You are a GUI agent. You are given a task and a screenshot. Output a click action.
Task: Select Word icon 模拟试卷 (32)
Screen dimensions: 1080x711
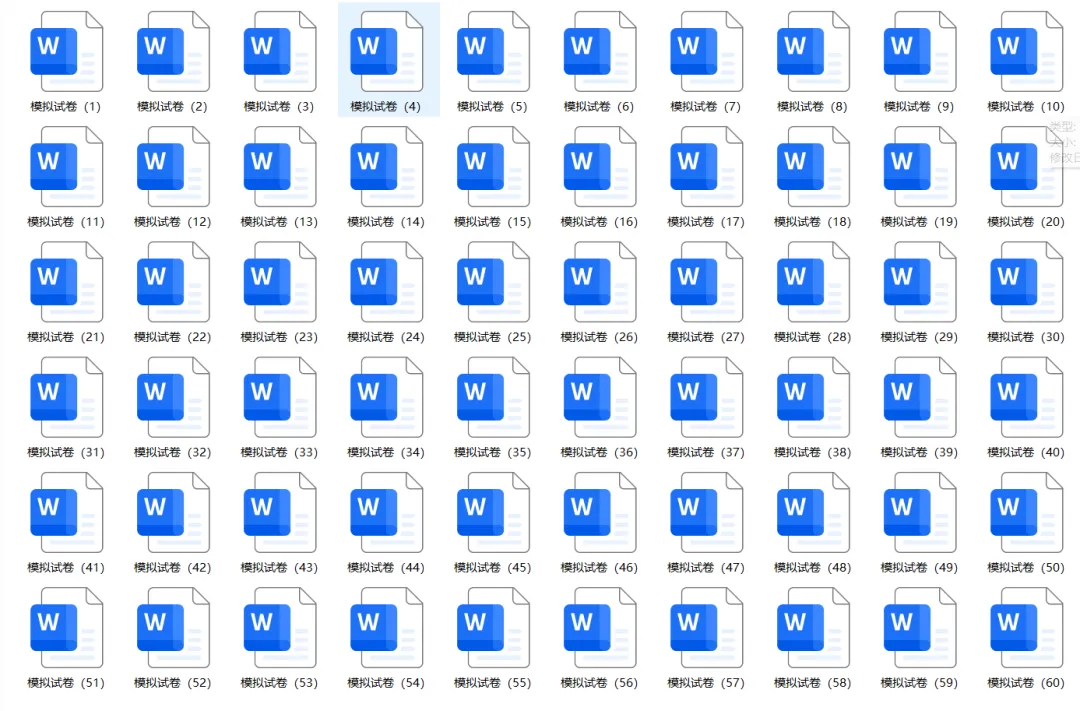(x=174, y=398)
